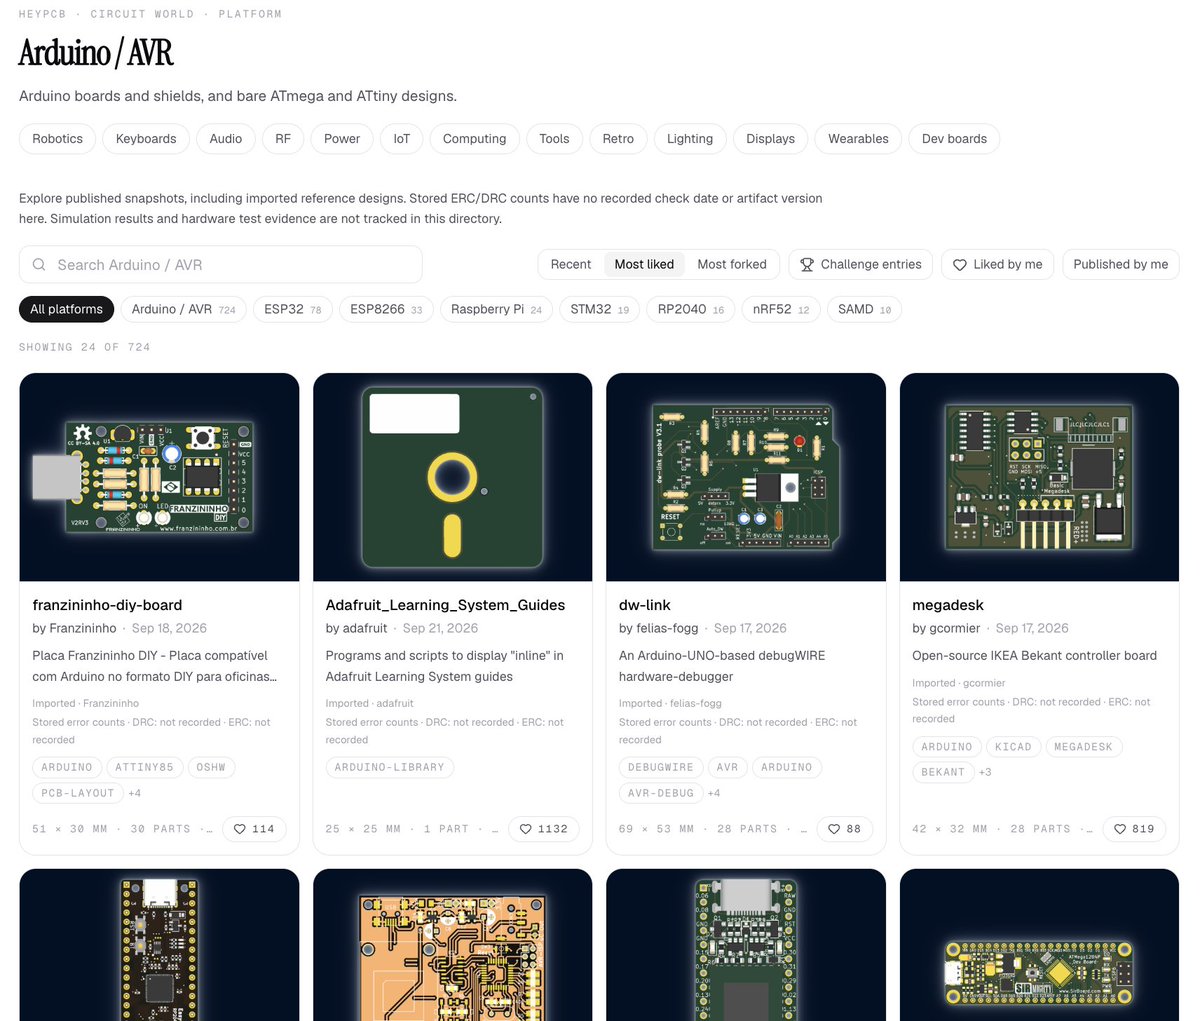
Task: Like Adafruit_Learning_System_Guides via heart 1132
Action: 544,829
